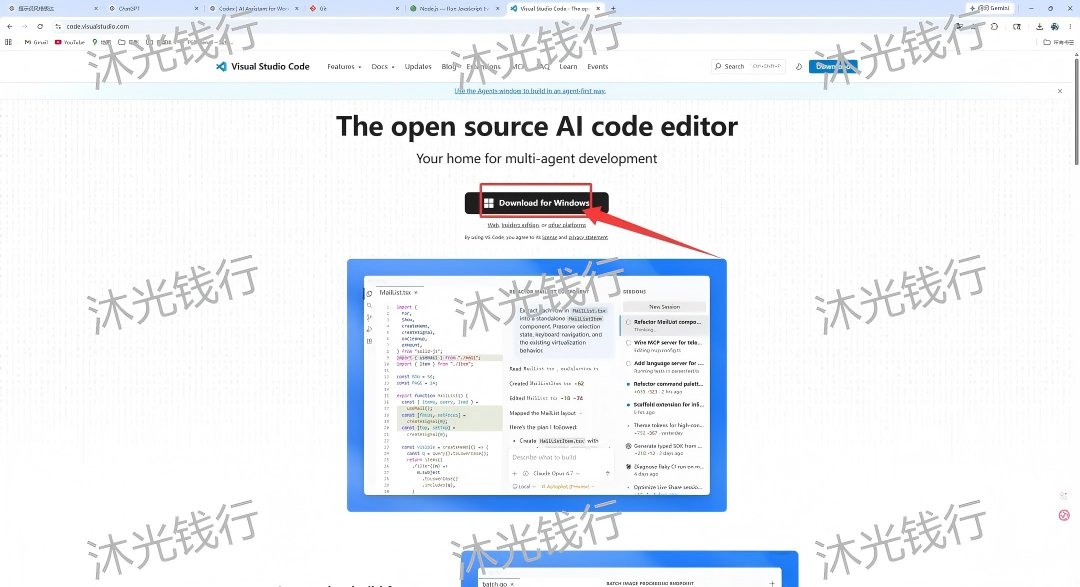Open the other platforms link
Viewport: 1080px width, 587px height.
coord(567,225)
